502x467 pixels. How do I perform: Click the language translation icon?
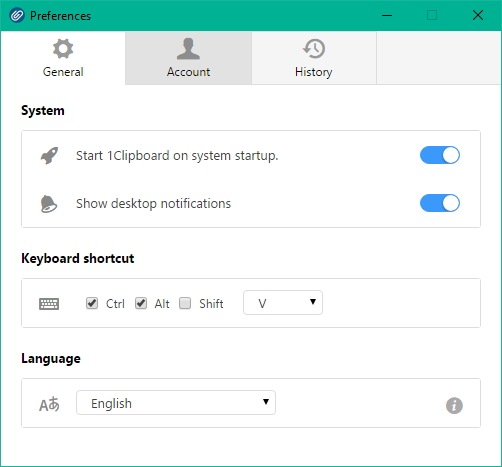click(49, 404)
